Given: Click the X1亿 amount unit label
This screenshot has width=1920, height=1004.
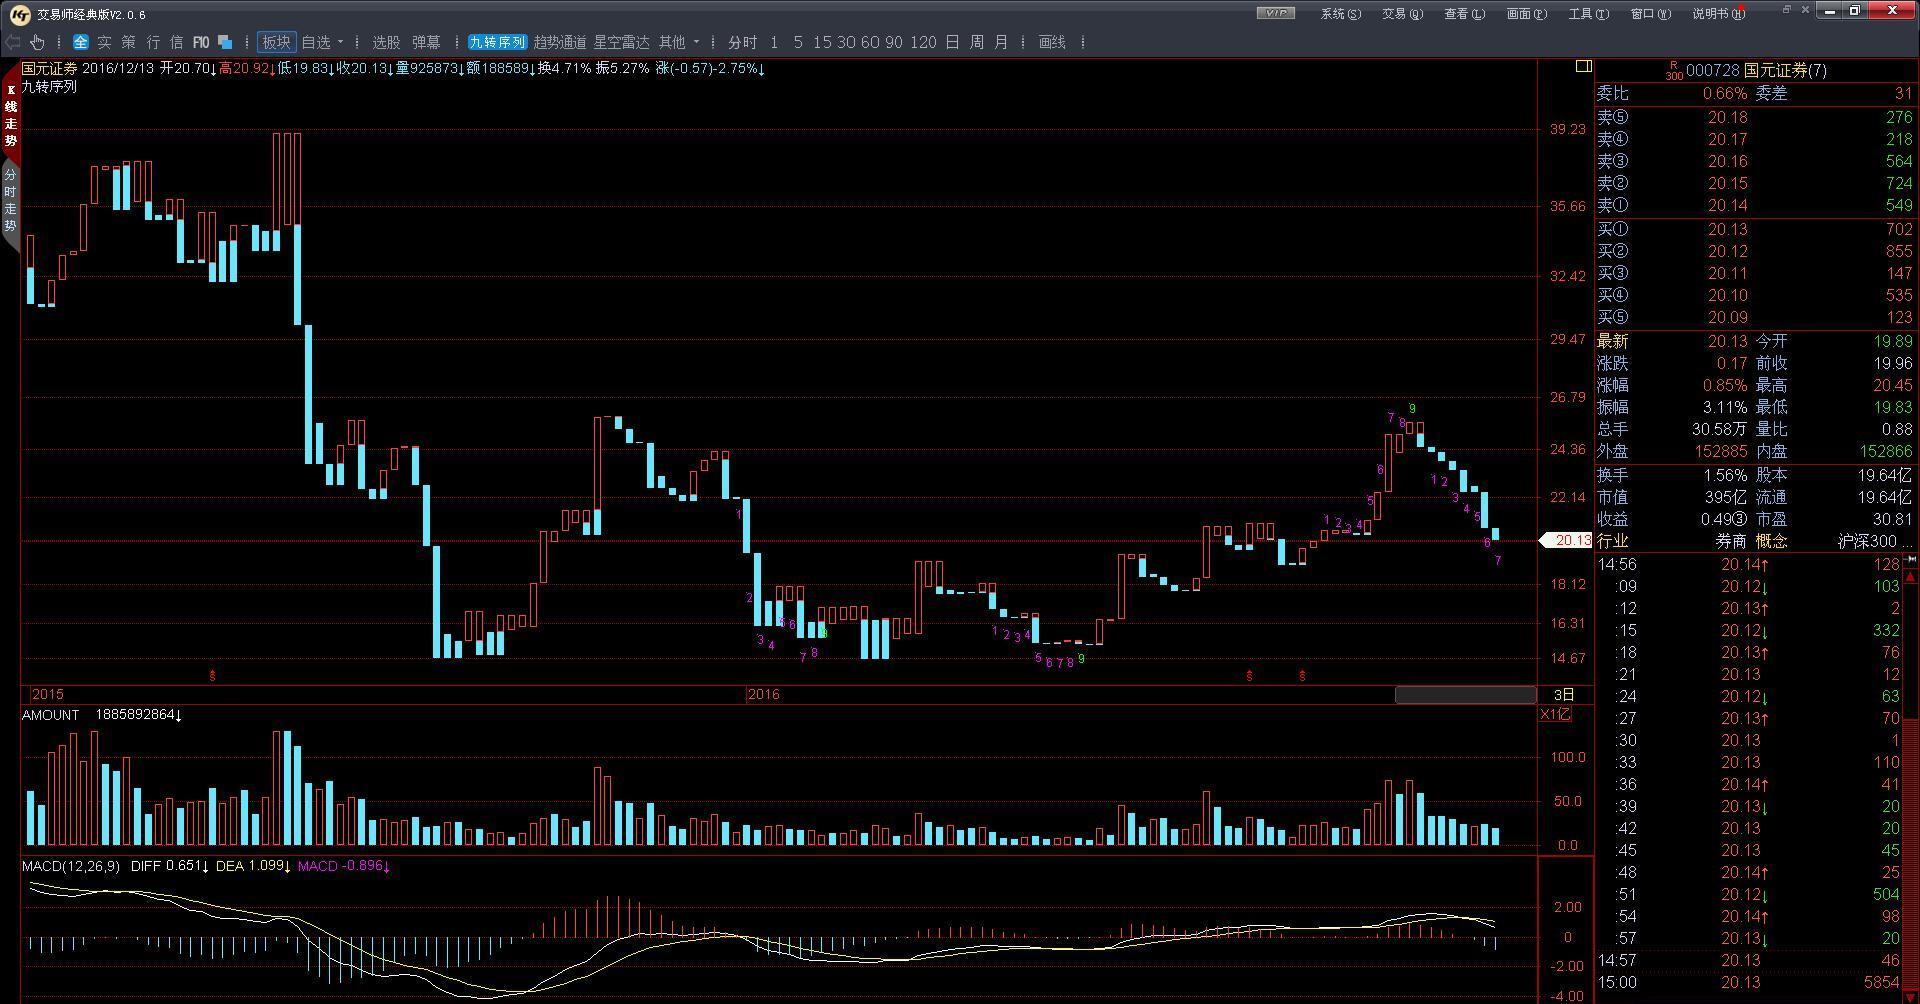Looking at the screenshot, I should click(x=1556, y=714).
